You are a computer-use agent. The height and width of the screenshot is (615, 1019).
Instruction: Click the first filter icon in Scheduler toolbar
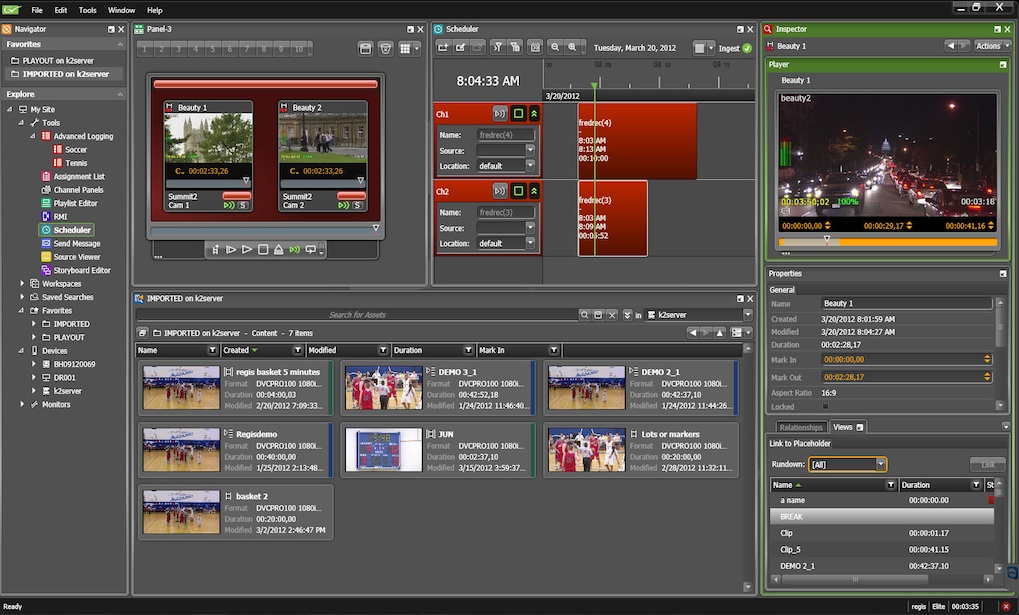point(498,47)
